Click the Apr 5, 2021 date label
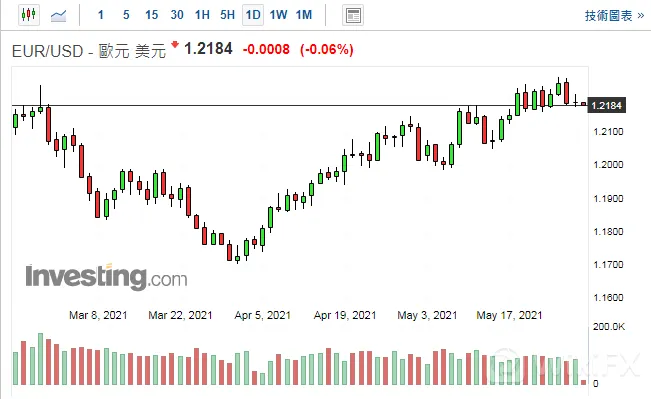The width and height of the screenshot is (651, 399). [x=262, y=315]
